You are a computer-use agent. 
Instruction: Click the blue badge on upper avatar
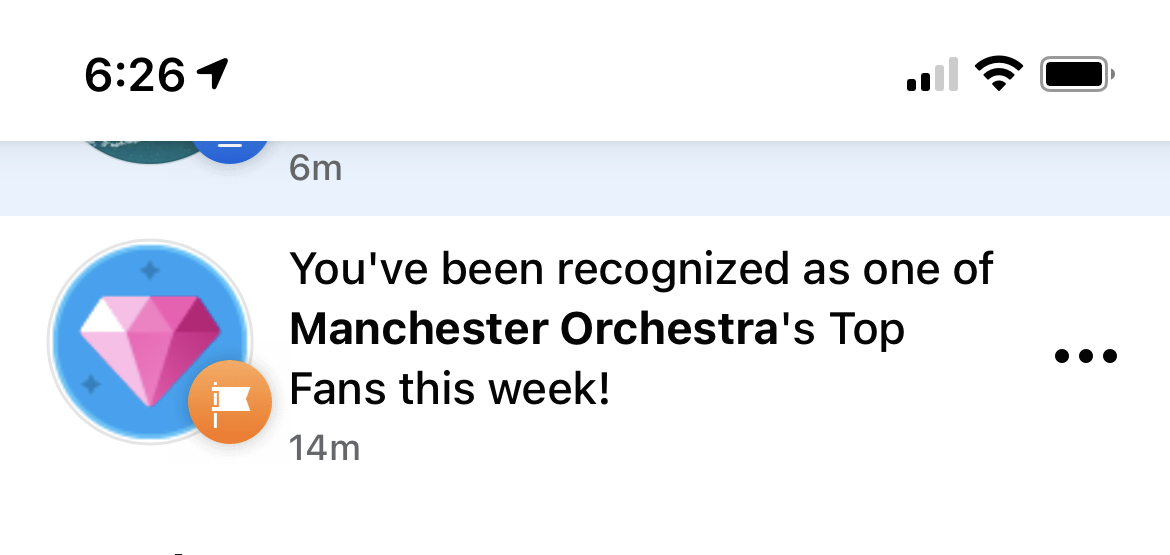tap(230, 150)
